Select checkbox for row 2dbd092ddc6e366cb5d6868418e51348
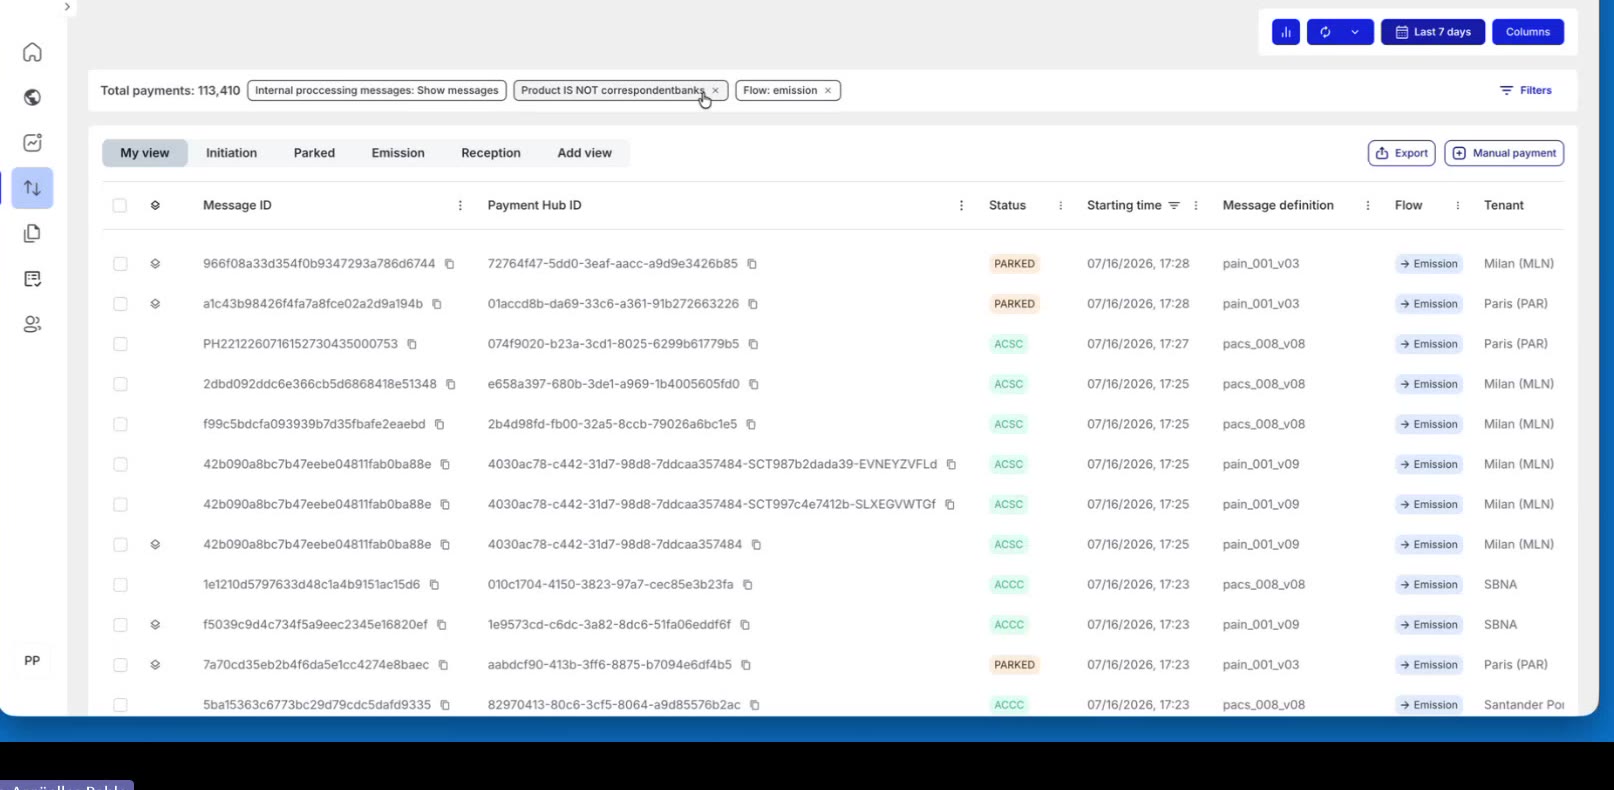This screenshot has height=790, width=1614. coord(120,384)
